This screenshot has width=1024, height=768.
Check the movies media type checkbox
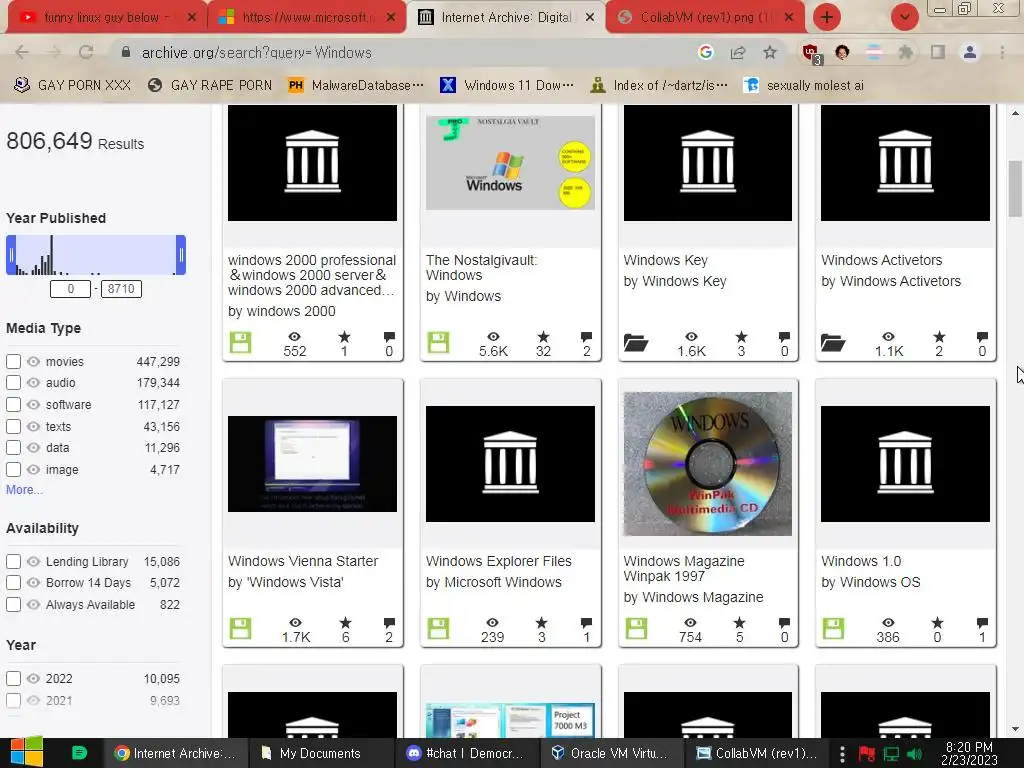13,361
